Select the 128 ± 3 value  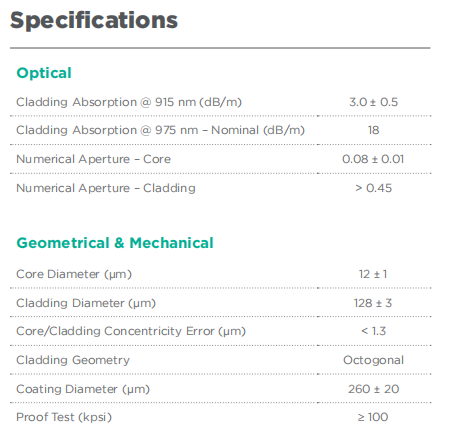(x=373, y=303)
